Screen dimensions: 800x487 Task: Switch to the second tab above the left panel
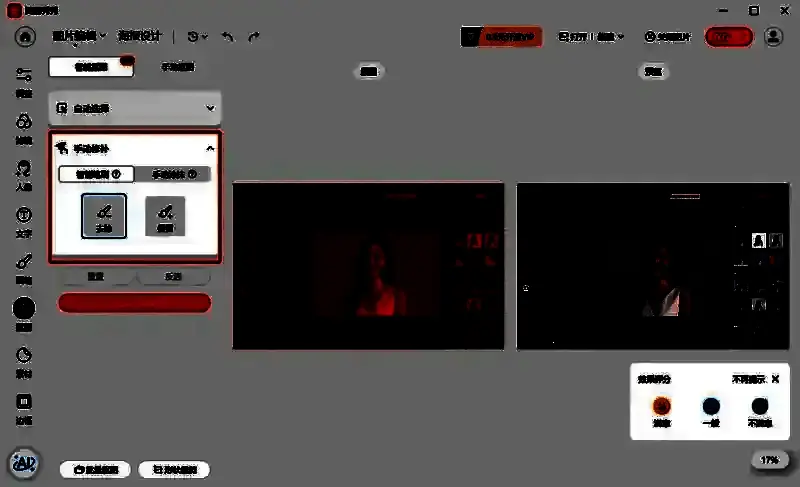pyautogui.click(x=177, y=68)
